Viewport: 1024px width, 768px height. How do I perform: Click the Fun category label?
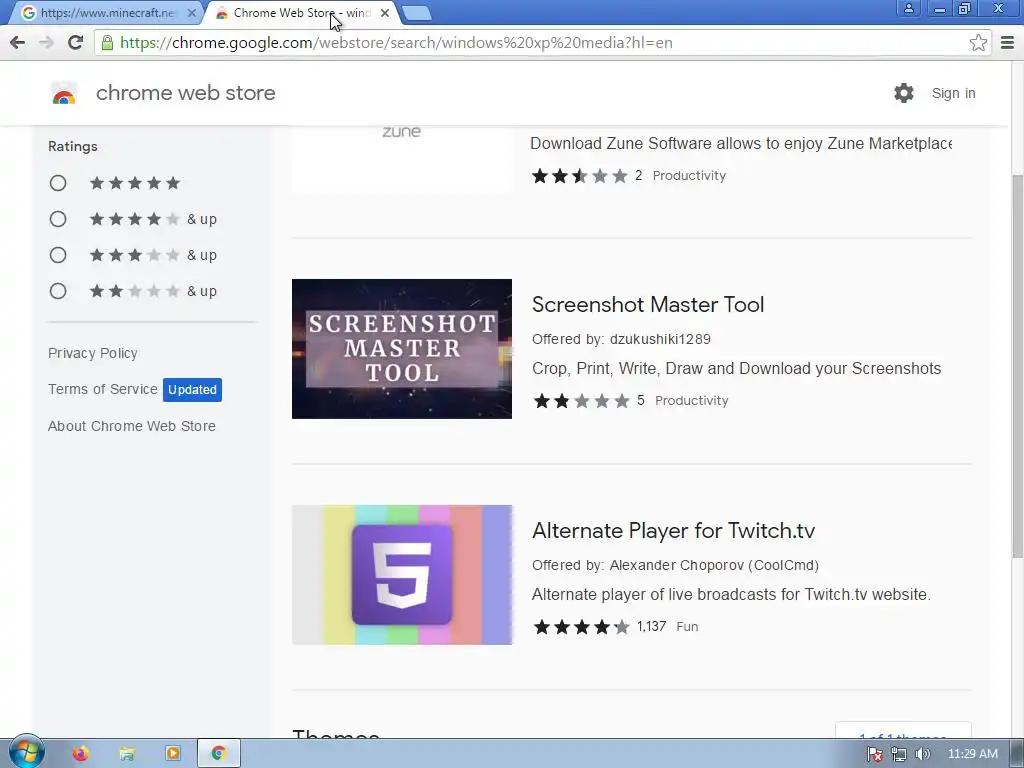pos(687,627)
